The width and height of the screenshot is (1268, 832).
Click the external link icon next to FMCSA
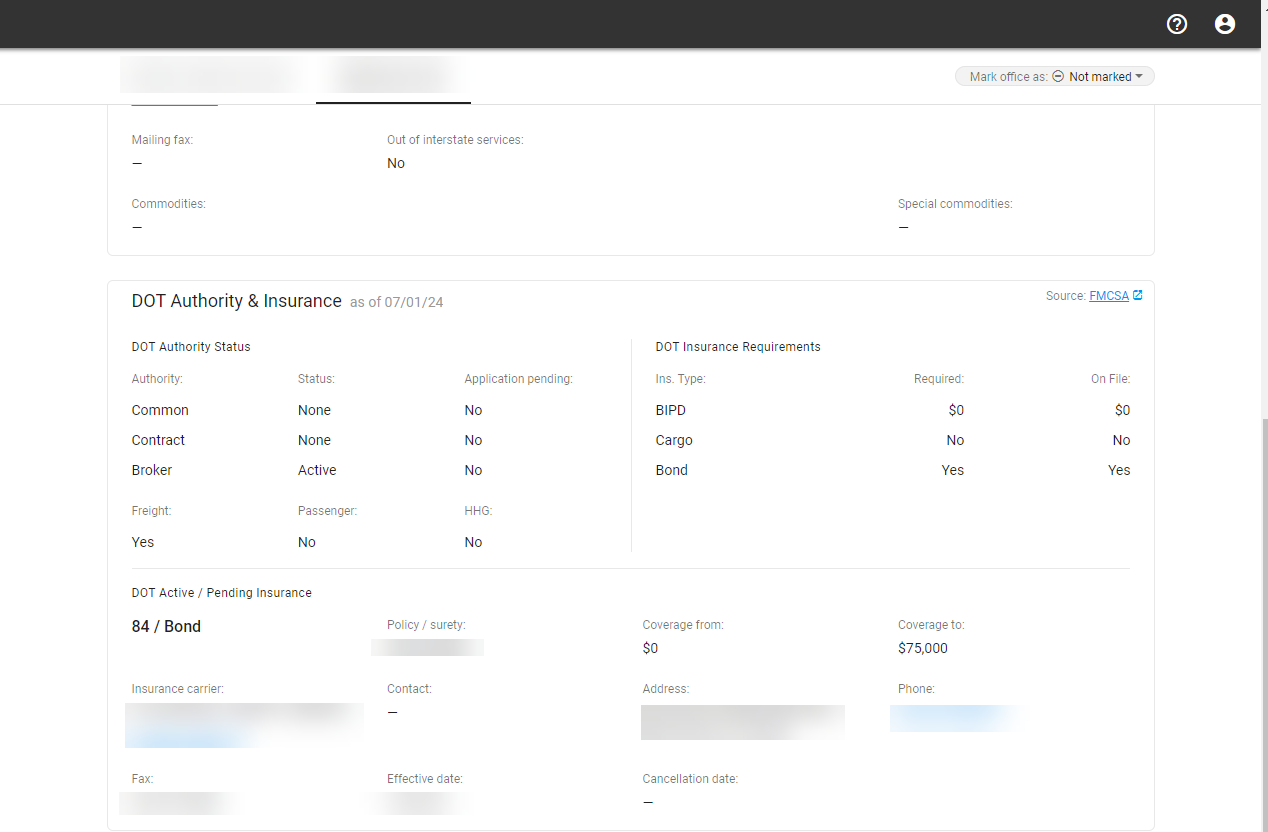pyautogui.click(x=1137, y=295)
